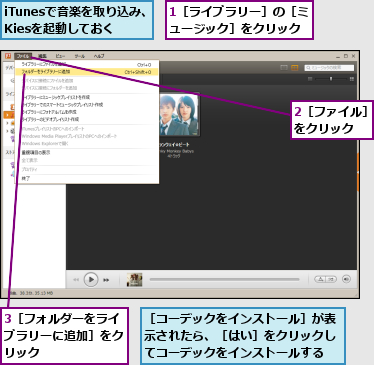Toggle repeat playback mode
Image resolution: width=374 pixels, height=365 pixels.
pyautogui.click(x=320, y=279)
